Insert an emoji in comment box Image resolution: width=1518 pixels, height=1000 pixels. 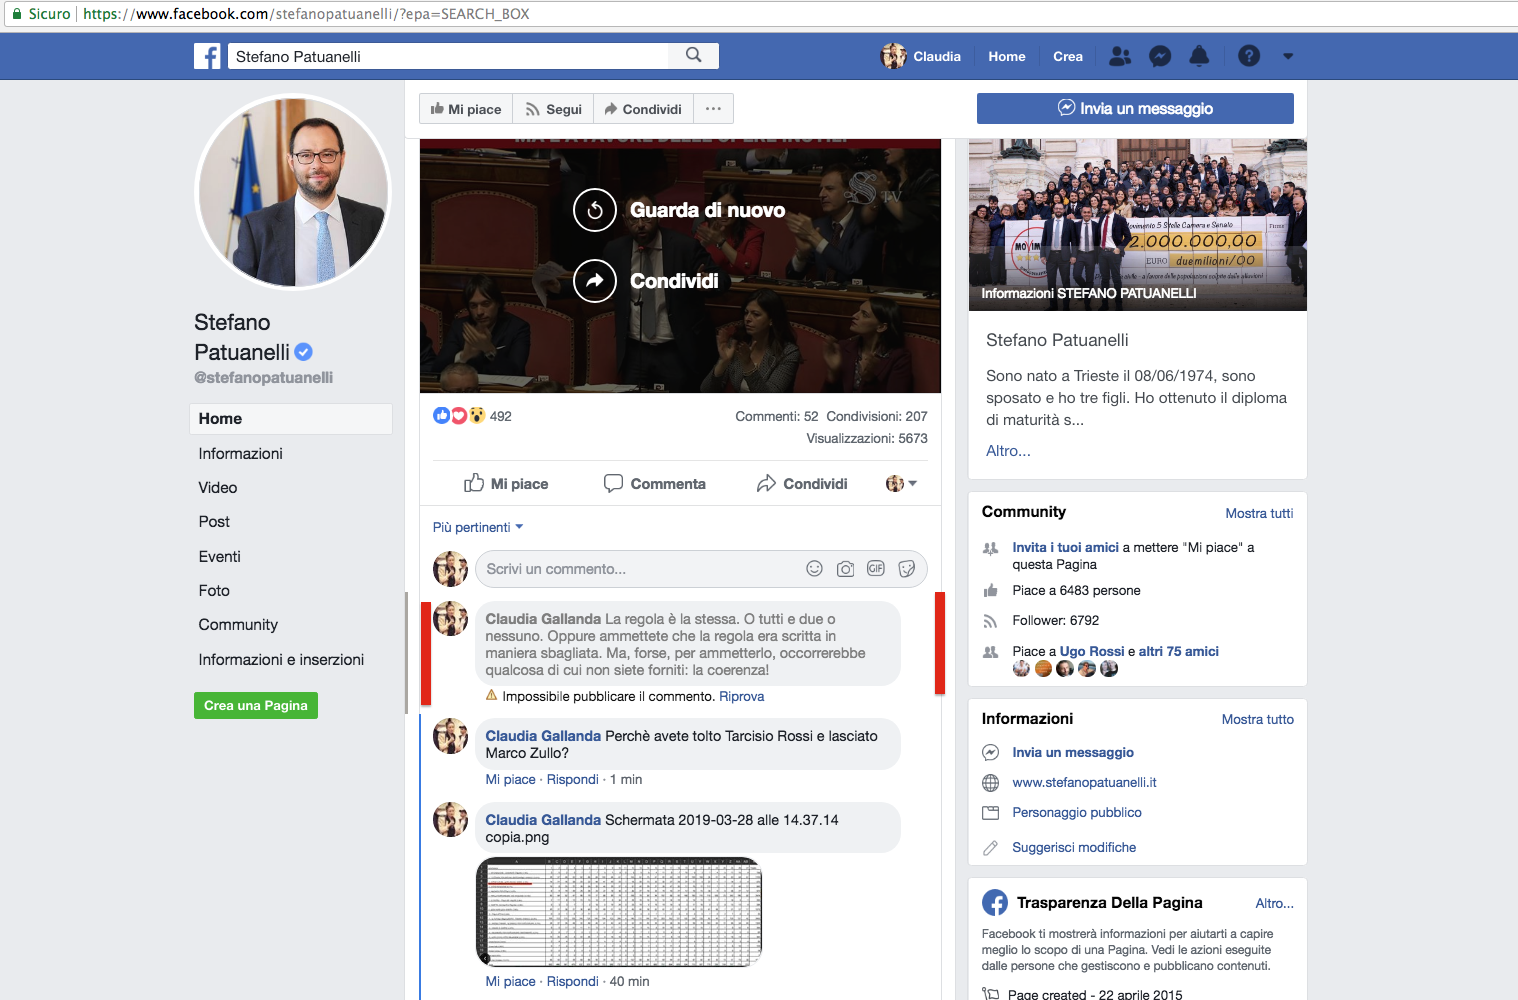[815, 569]
